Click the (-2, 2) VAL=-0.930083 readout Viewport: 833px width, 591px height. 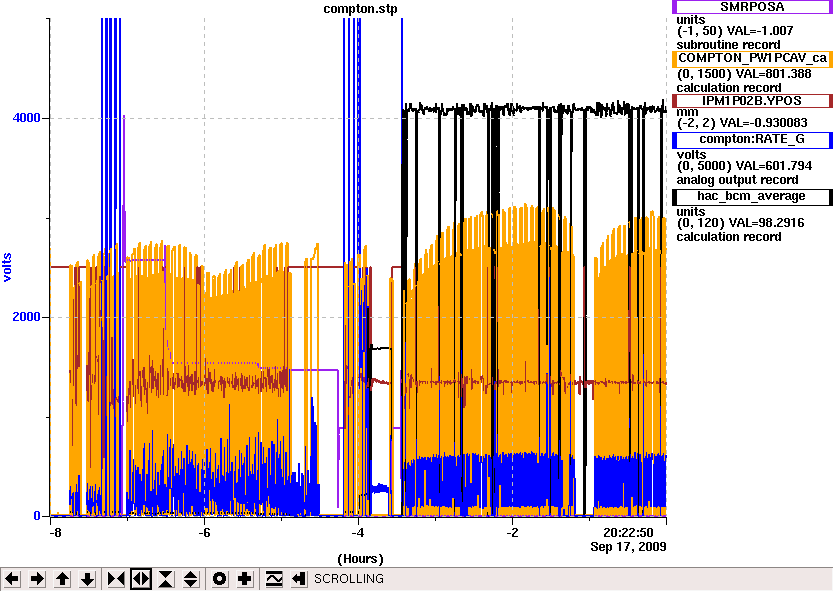[x=742, y=123]
